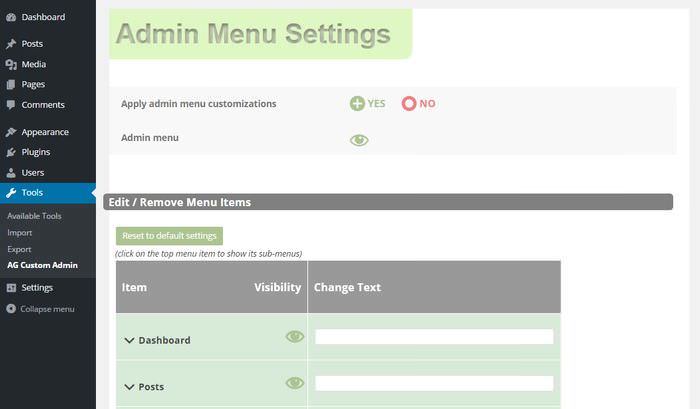700x409 pixels.
Task: Expand Posts sub-menus with chevron
Action: pos(129,387)
